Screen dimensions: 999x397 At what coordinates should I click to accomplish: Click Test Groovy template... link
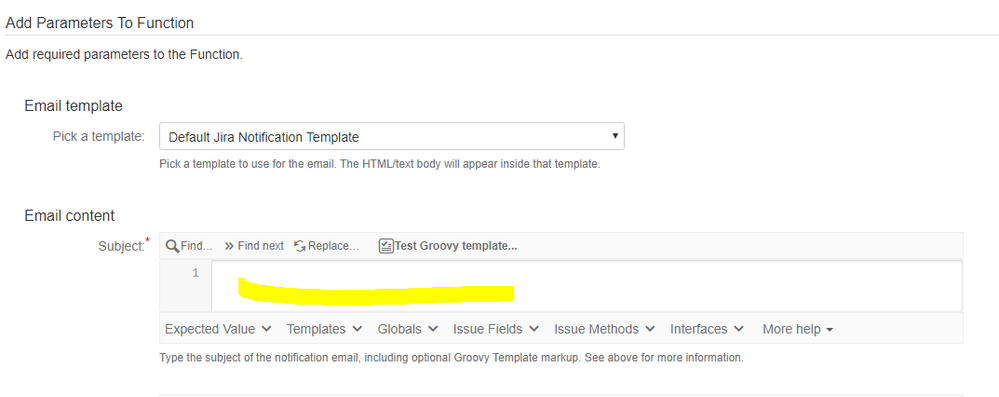tap(456, 246)
